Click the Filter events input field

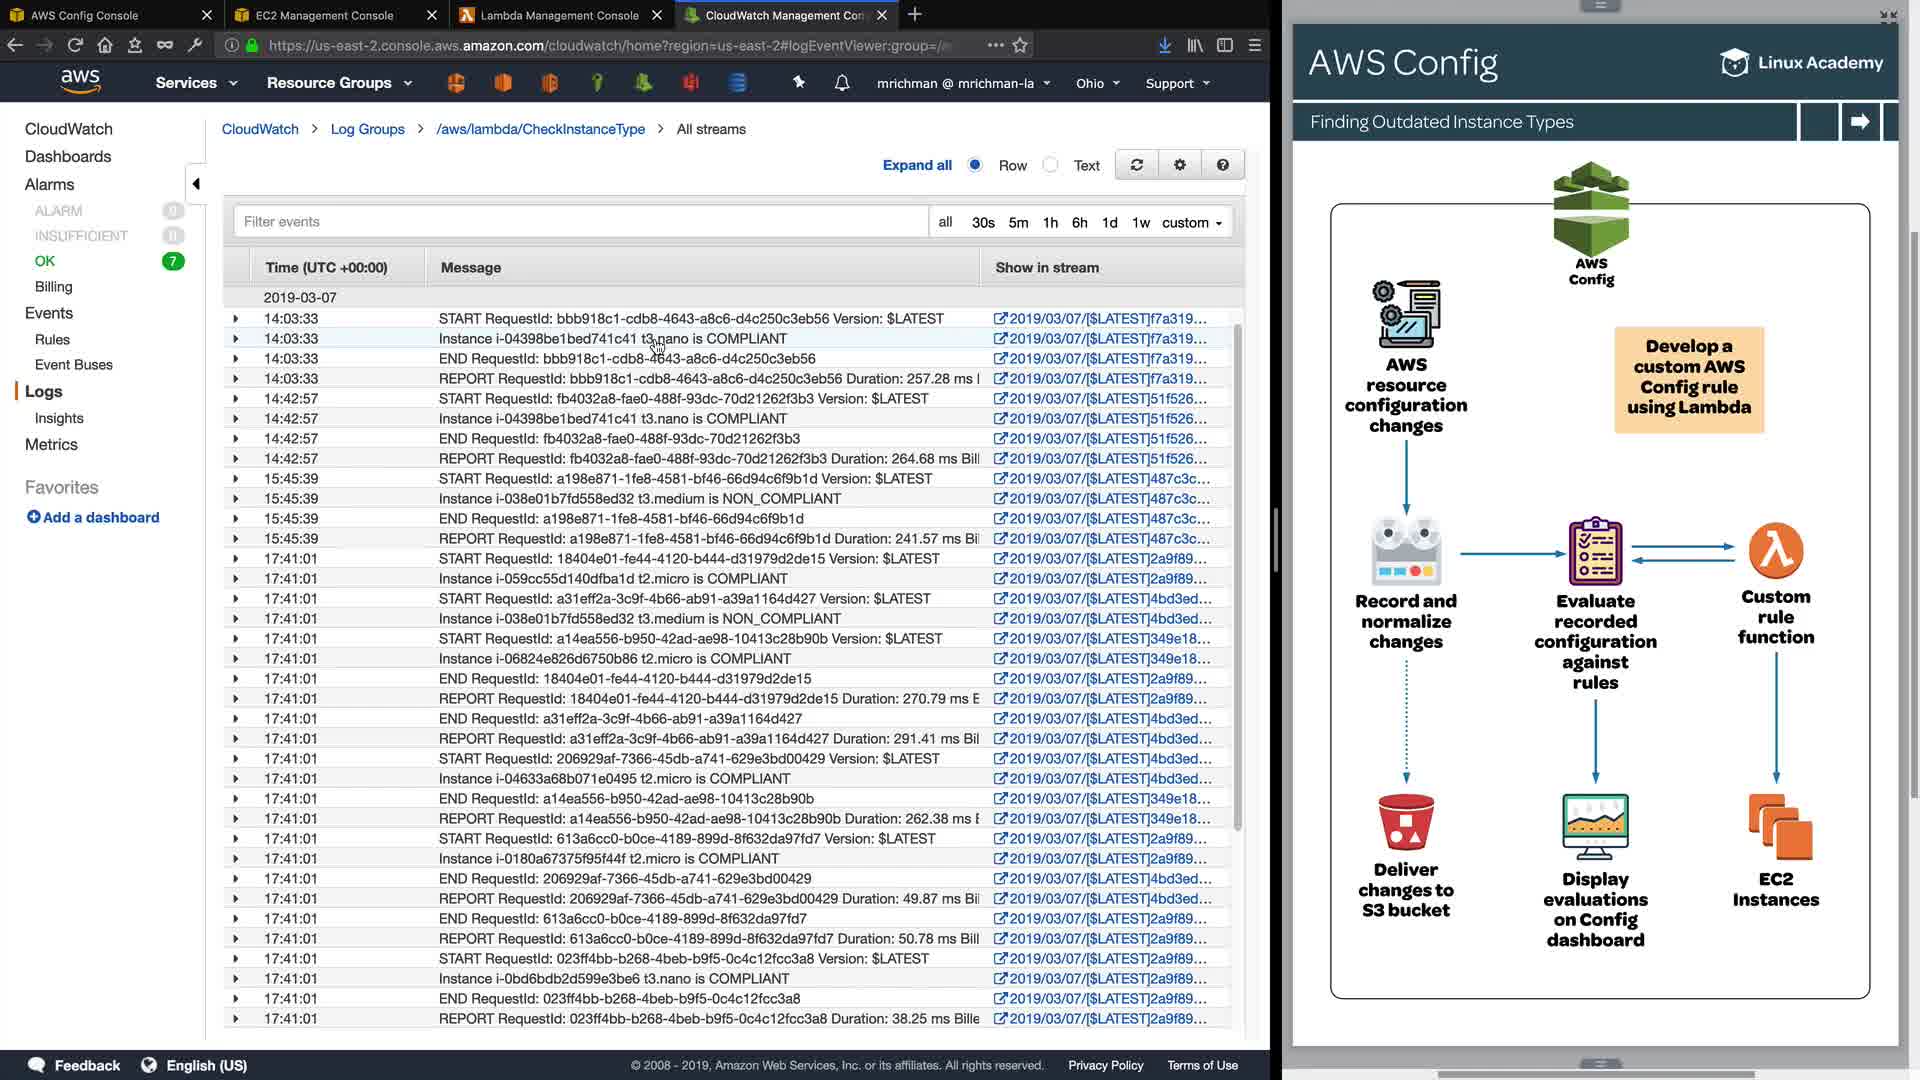580,222
